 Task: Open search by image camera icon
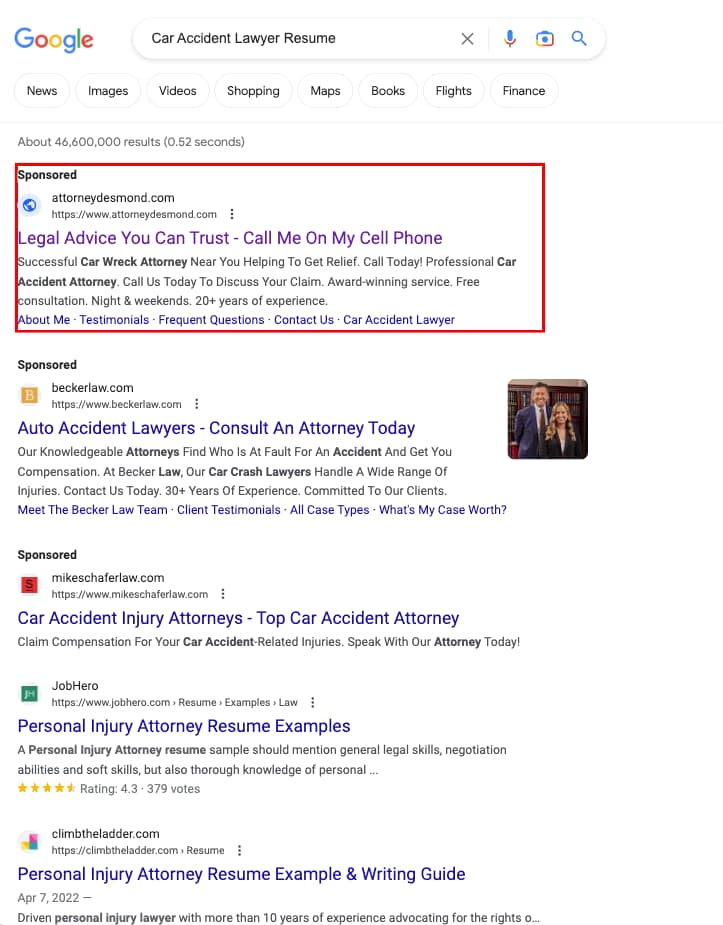point(544,39)
